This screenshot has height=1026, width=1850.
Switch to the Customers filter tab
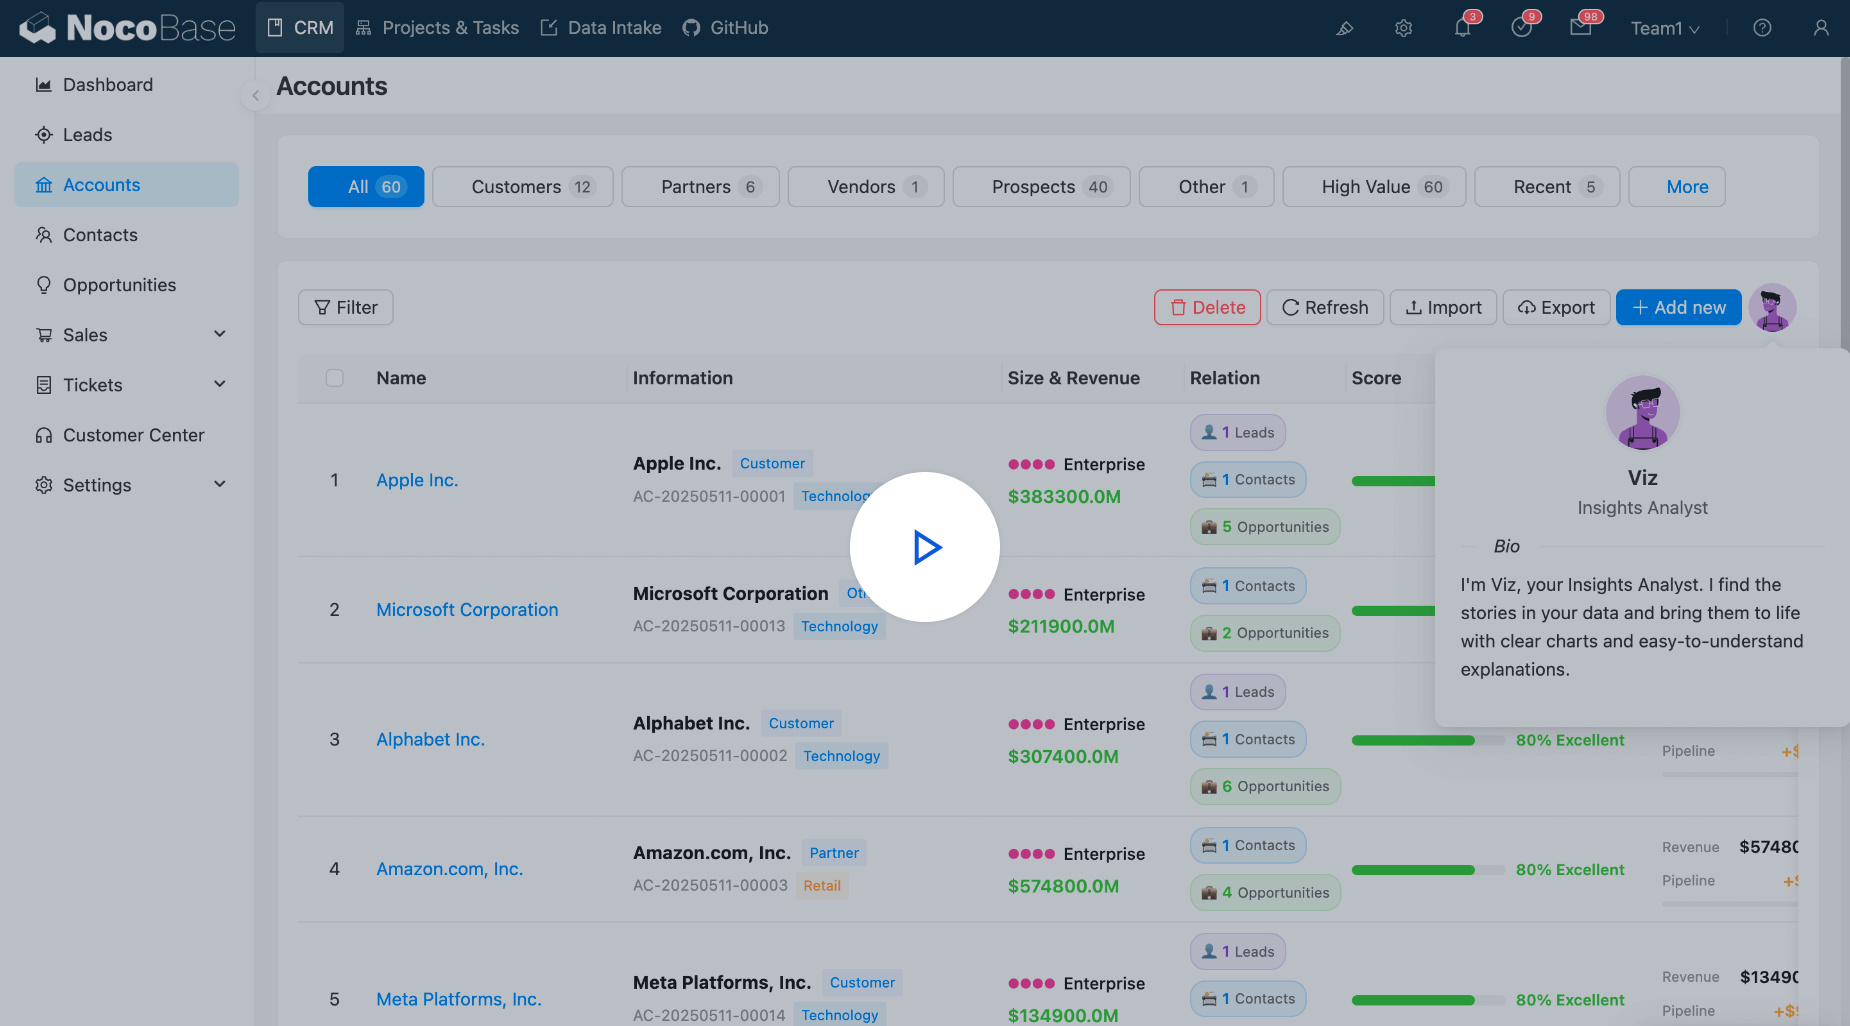tap(522, 186)
